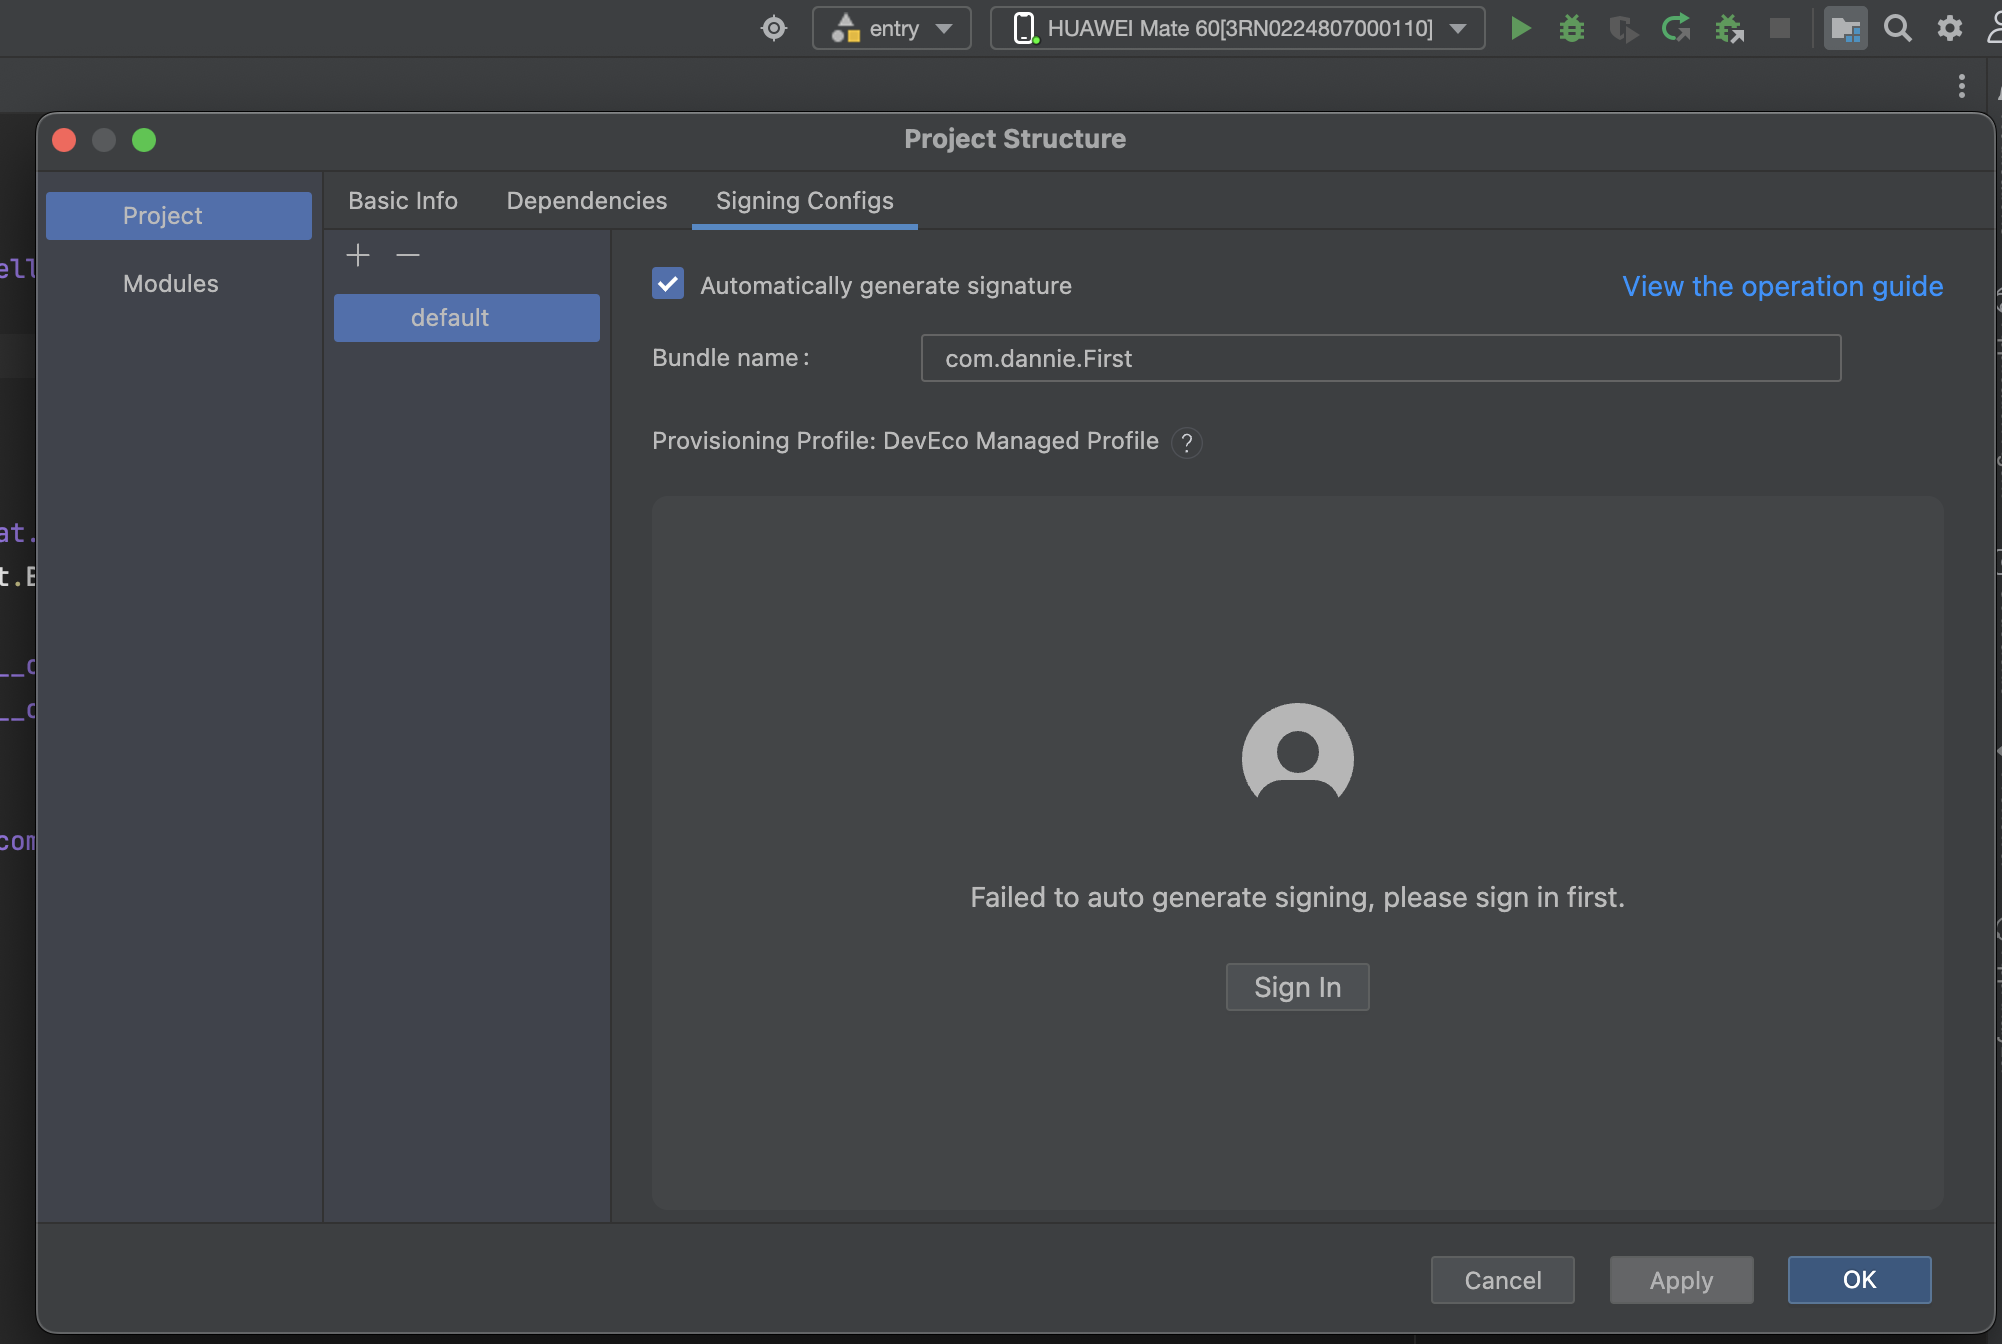Click the green Run button

[x=1520, y=28]
